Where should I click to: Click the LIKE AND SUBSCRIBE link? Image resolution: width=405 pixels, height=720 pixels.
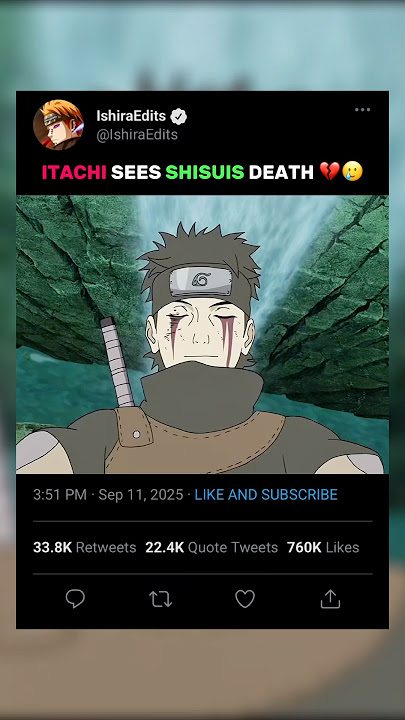[x=266, y=495]
